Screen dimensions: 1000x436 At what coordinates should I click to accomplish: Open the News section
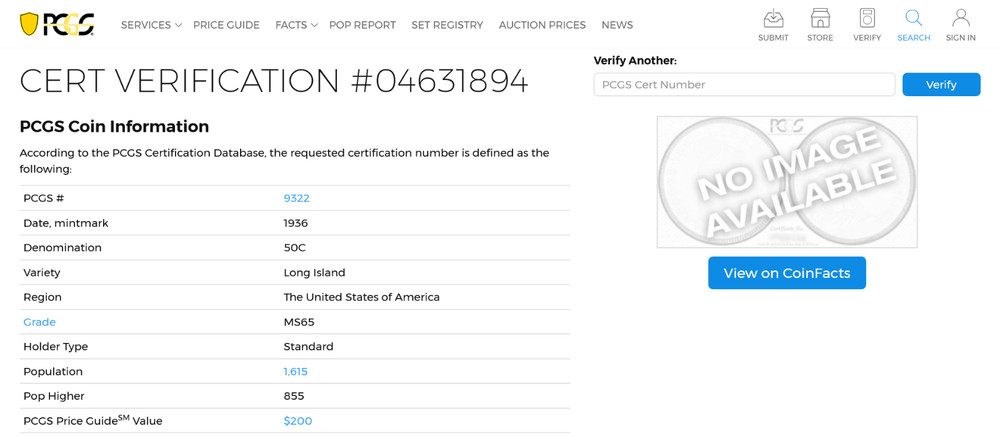(x=617, y=25)
